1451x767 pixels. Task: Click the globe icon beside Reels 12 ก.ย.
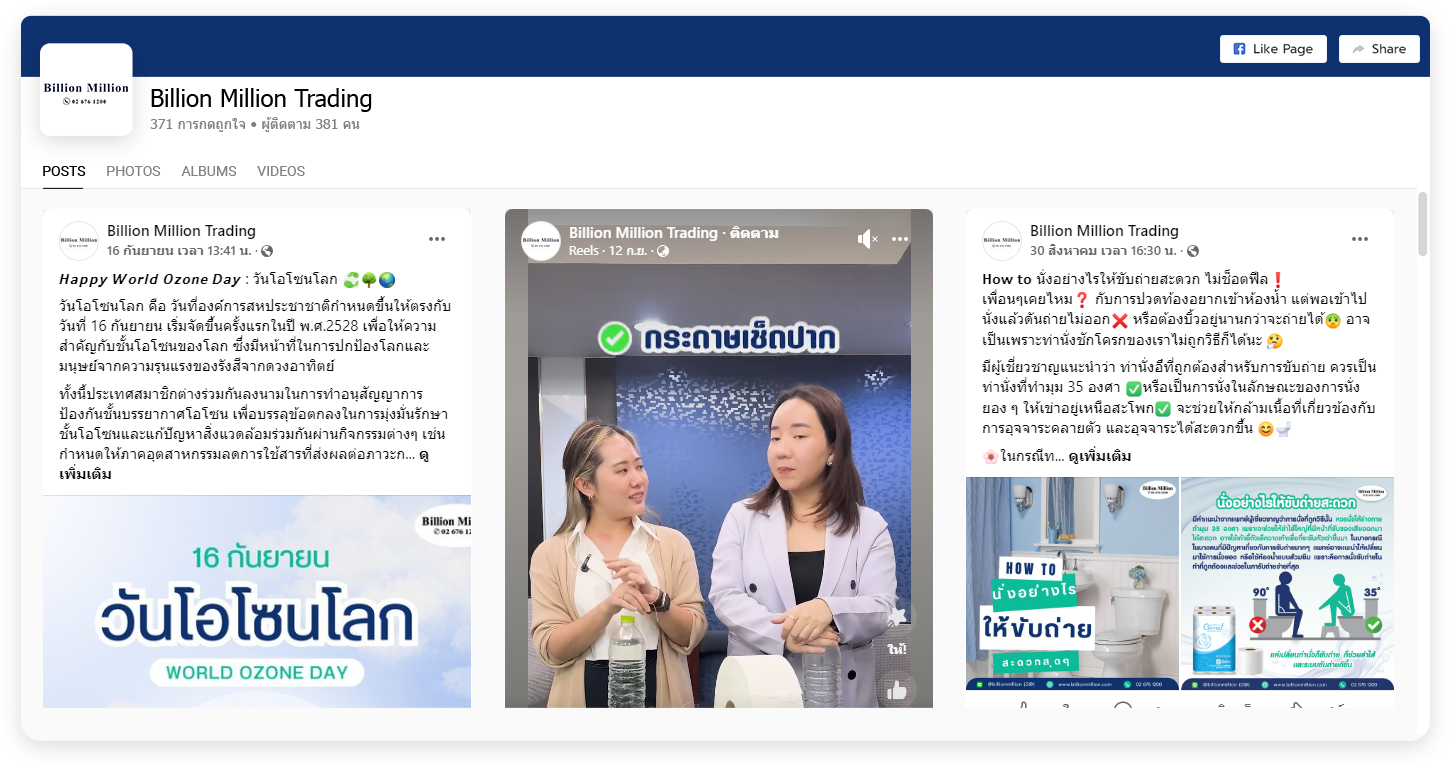click(665, 251)
